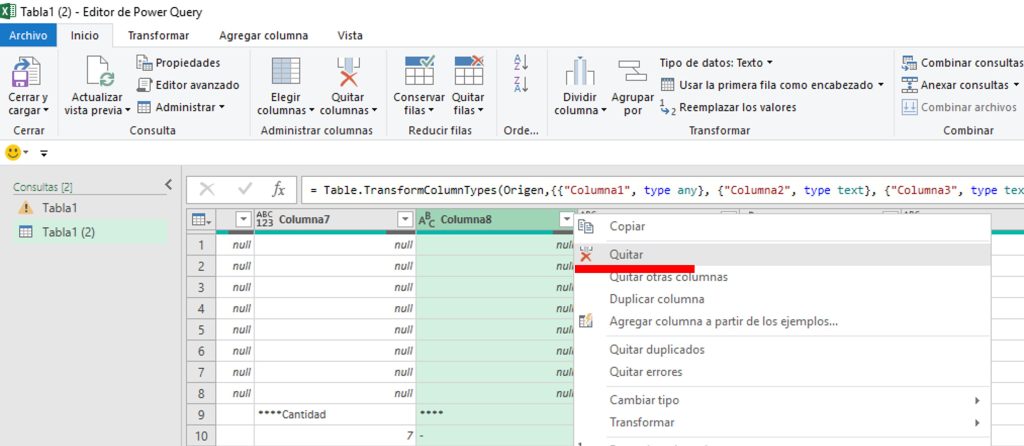The width and height of the screenshot is (1024, 446).
Task: Select the Tabla1 (2) query
Action: click(90, 232)
